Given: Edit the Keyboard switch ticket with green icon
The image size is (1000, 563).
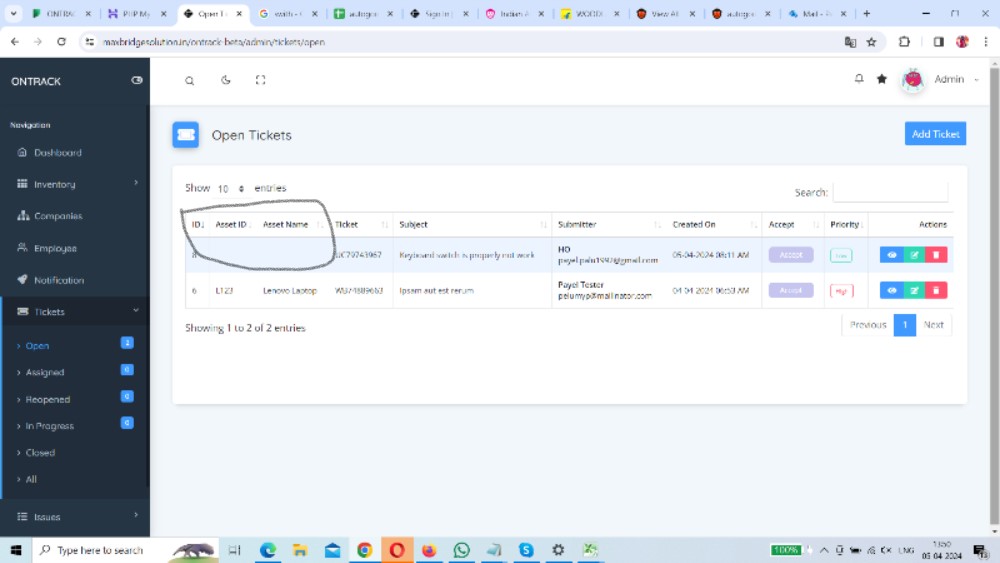Looking at the screenshot, I should pos(914,255).
